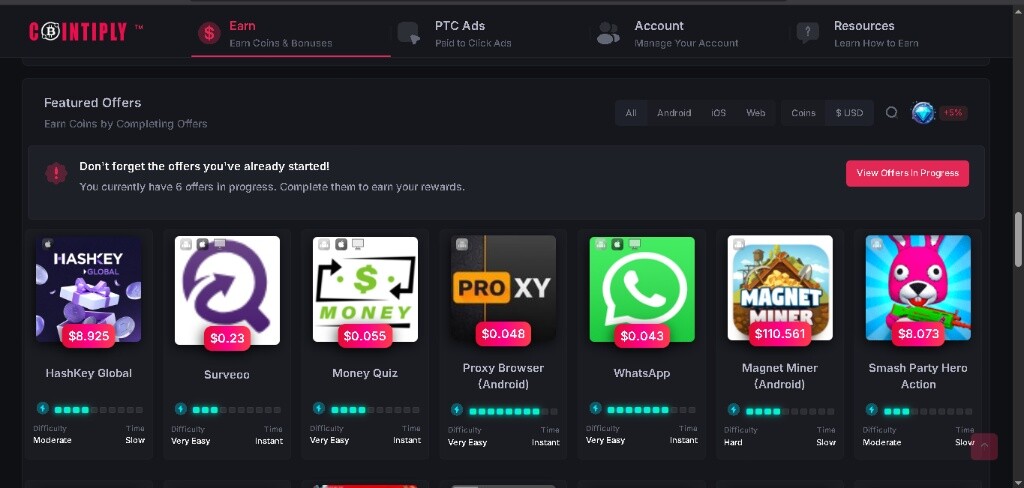Screen dimensions: 1024x488
Task: Click the 'WhatsApp' offer title
Action: coord(641,373)
